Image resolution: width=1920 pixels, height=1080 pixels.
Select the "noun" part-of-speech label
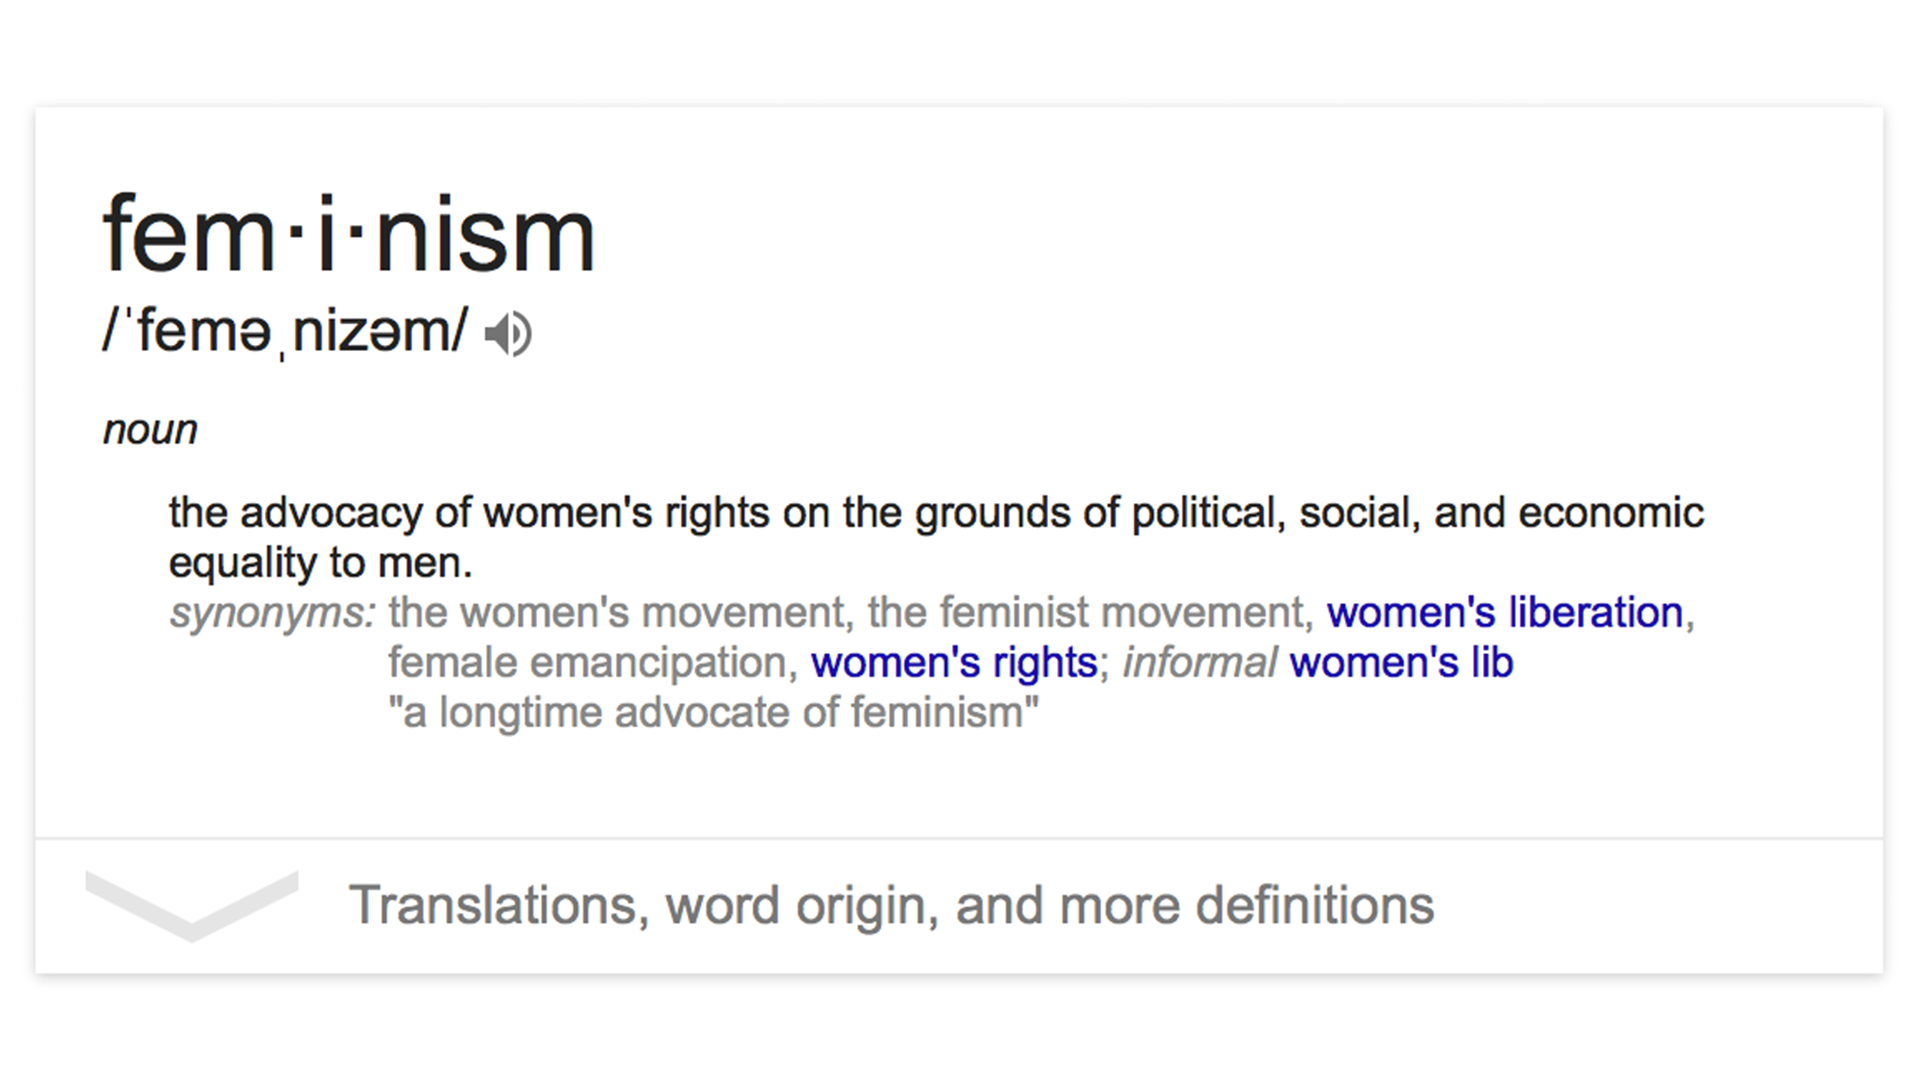click(x=150, y=430)
